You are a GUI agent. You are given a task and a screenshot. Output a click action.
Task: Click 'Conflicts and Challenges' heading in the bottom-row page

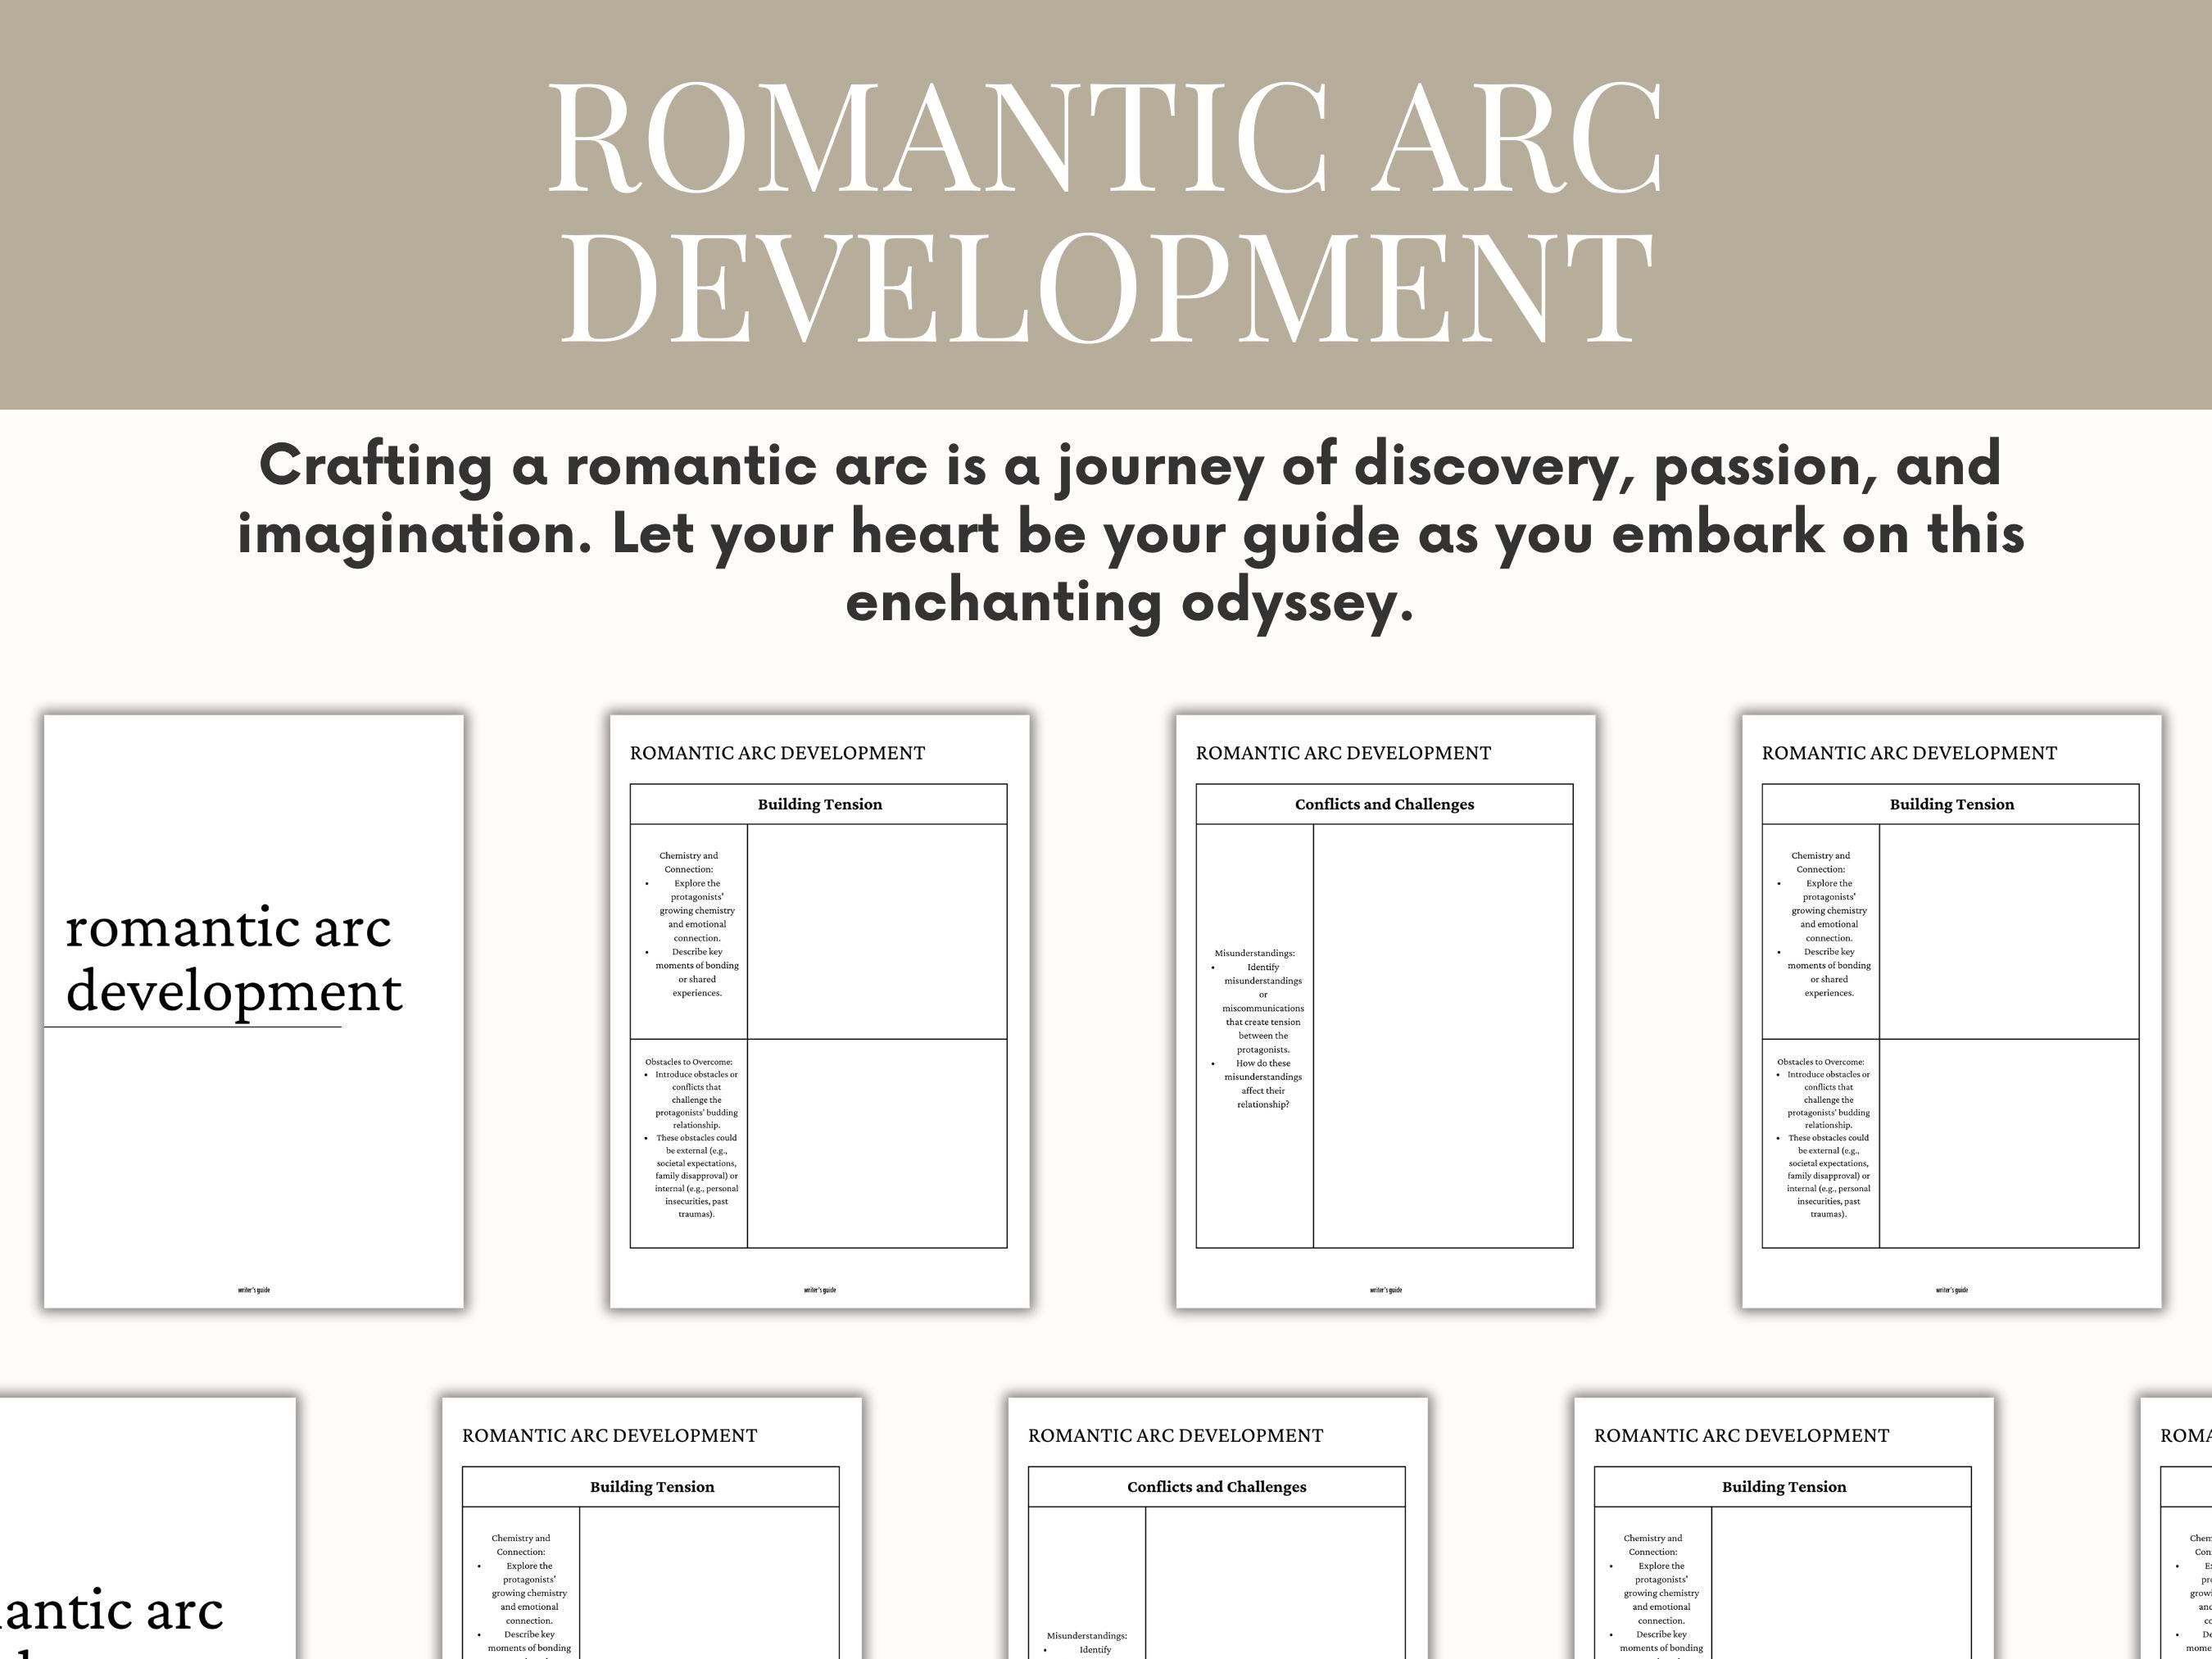[1216, 1487]
